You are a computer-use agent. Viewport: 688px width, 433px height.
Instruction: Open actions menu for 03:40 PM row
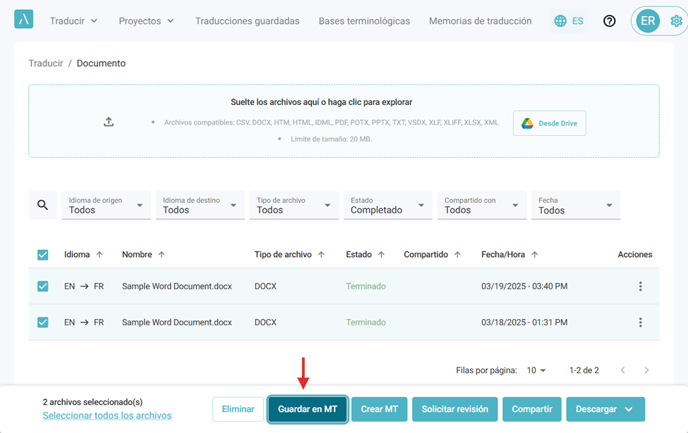click(x=641, y=286)
